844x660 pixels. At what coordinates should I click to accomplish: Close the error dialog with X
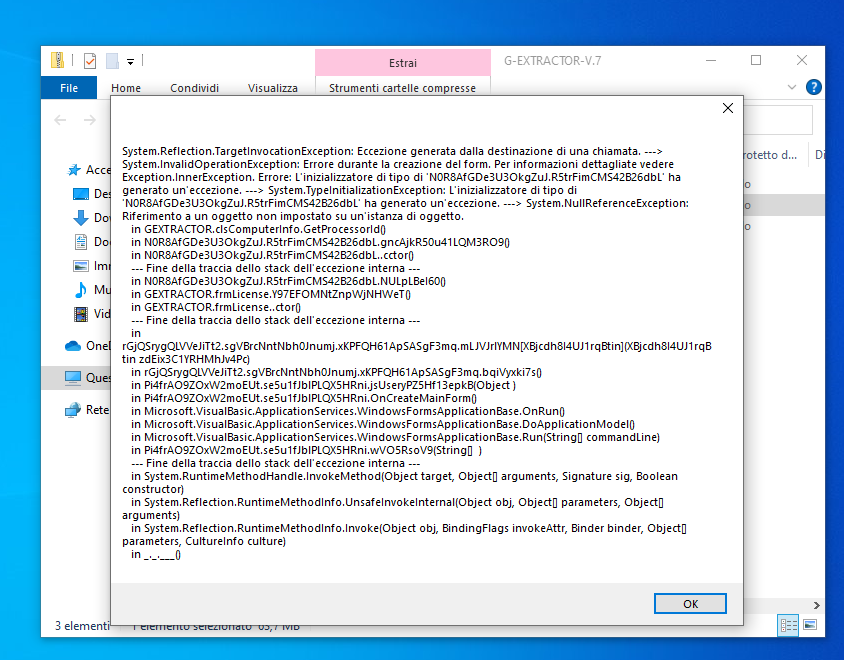(728, 108)
